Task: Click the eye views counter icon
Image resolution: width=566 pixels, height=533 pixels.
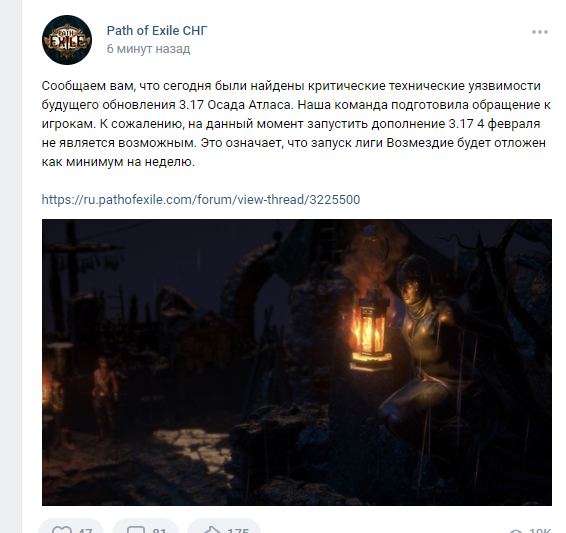Action: click(x=517, y=530)
